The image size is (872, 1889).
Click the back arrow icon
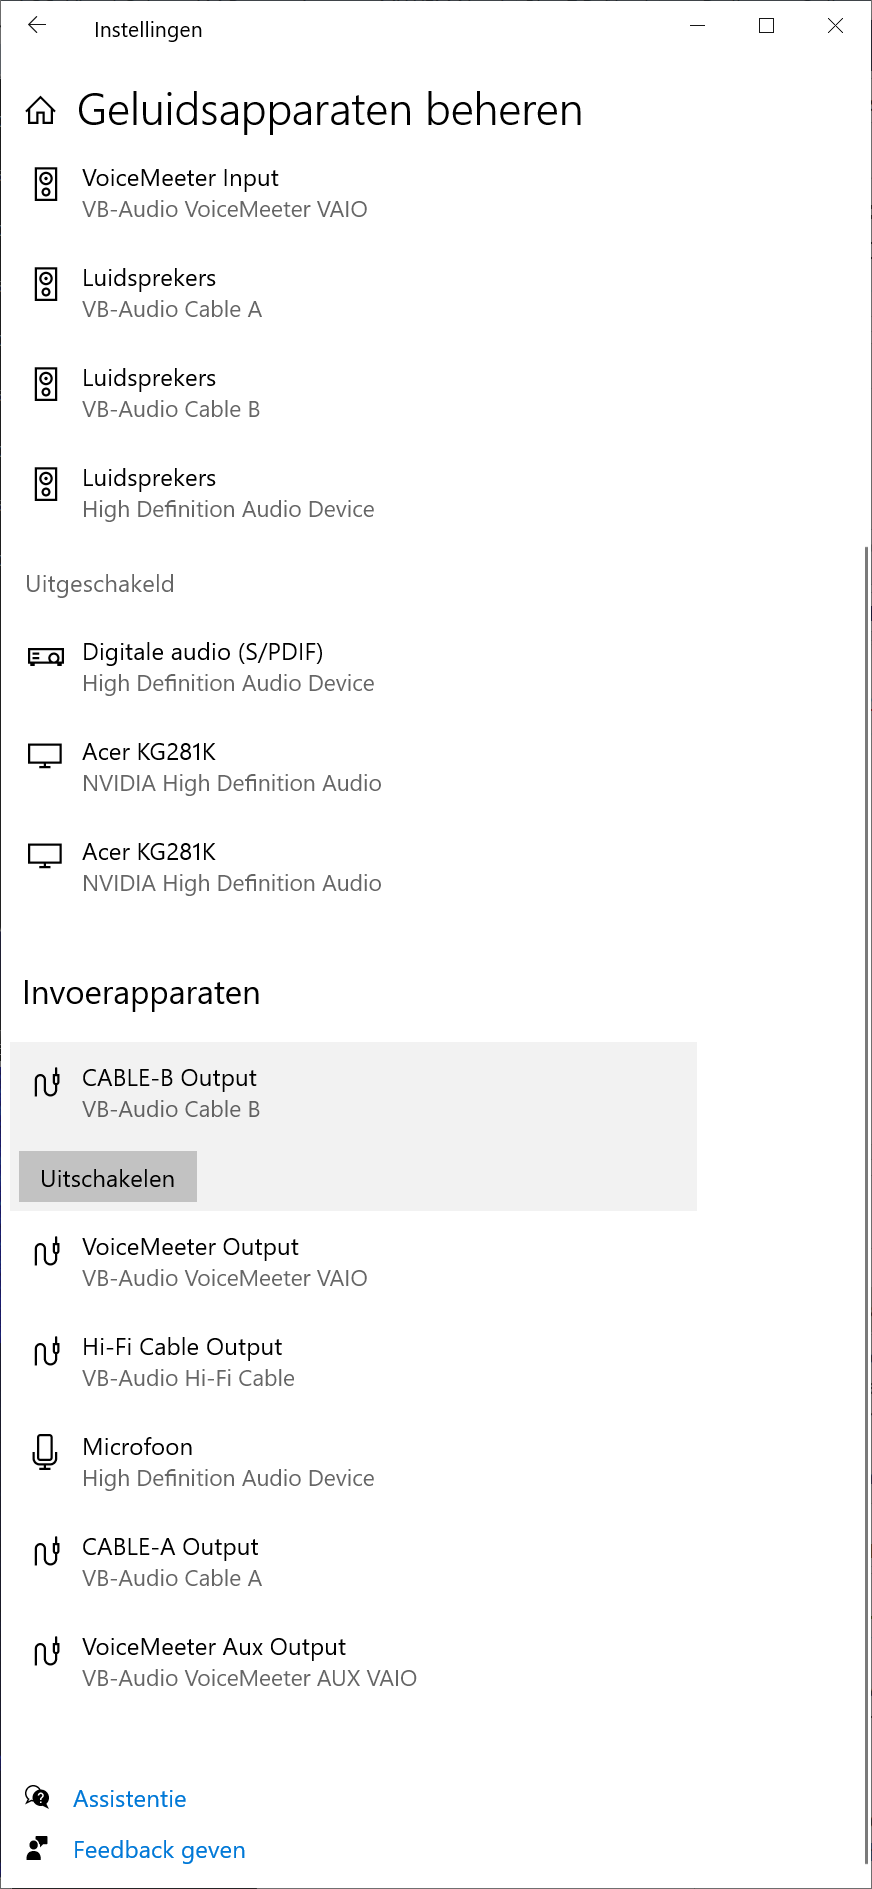(37, 26)
